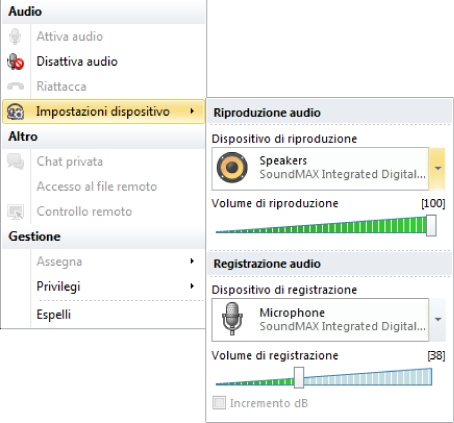Viewport: 454px width, 423px height.
Task: Open the recording device dropdown arrow
Action: pyautogui.click(x=438, y=320)
